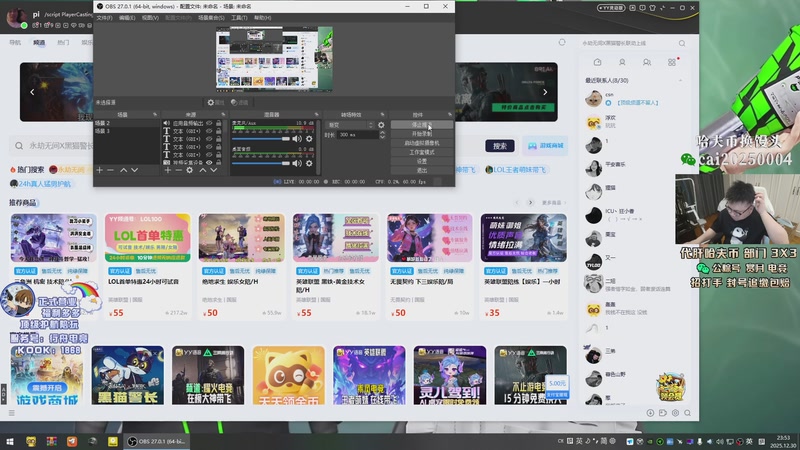Open the OBS 视图(V) menu

point(150,18)
